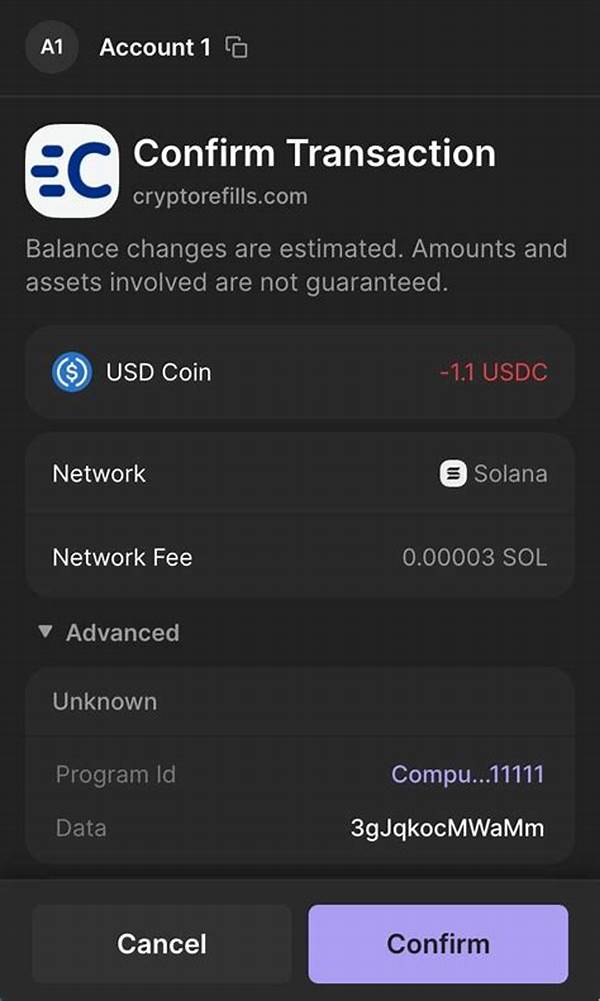Click the Advanced section label
The height and width of the screenshot is (1001, 600).
click(122, 632)
